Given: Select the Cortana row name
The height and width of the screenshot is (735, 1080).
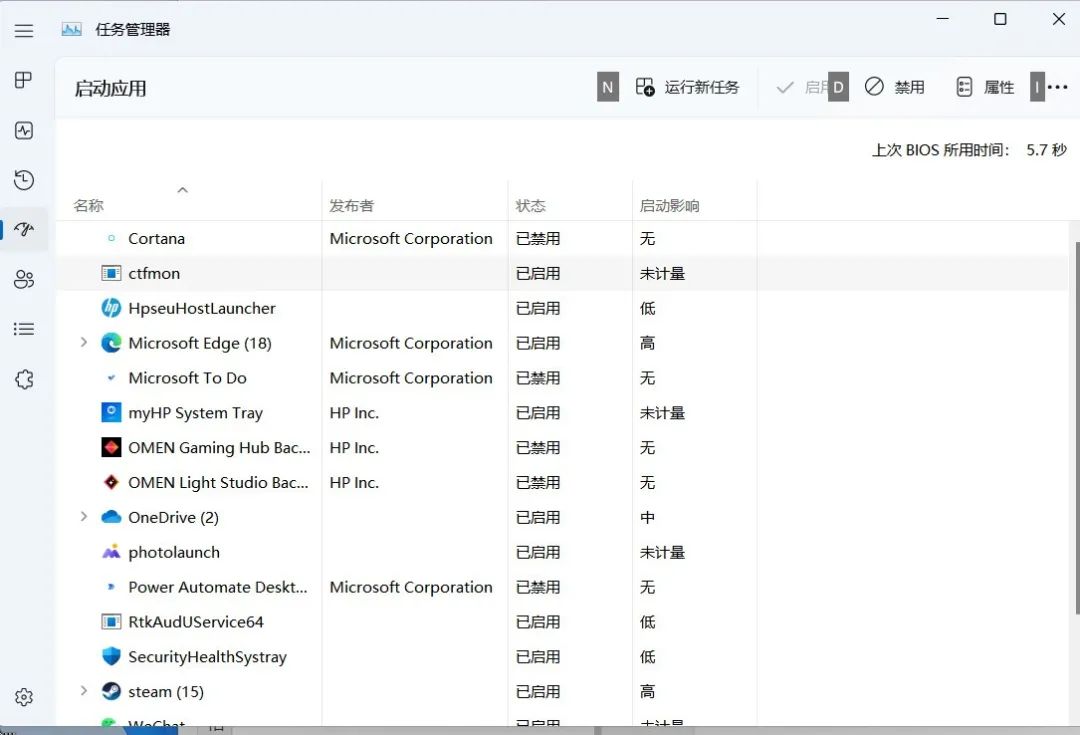Looking at the screenshot, I should tap(156, 238).
